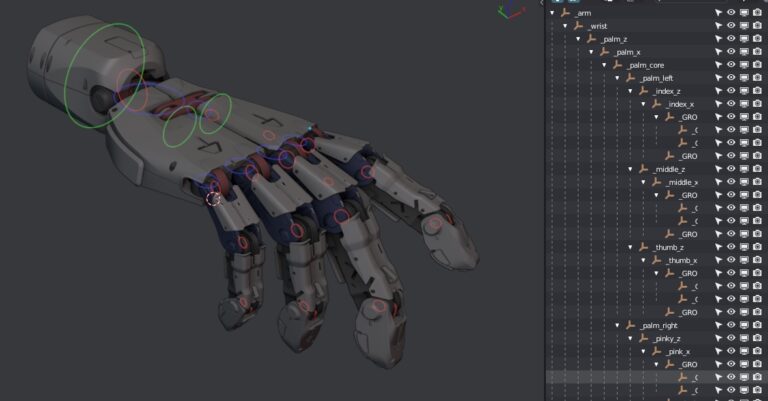Disable render camera icon for _arm

coord(757,13)
